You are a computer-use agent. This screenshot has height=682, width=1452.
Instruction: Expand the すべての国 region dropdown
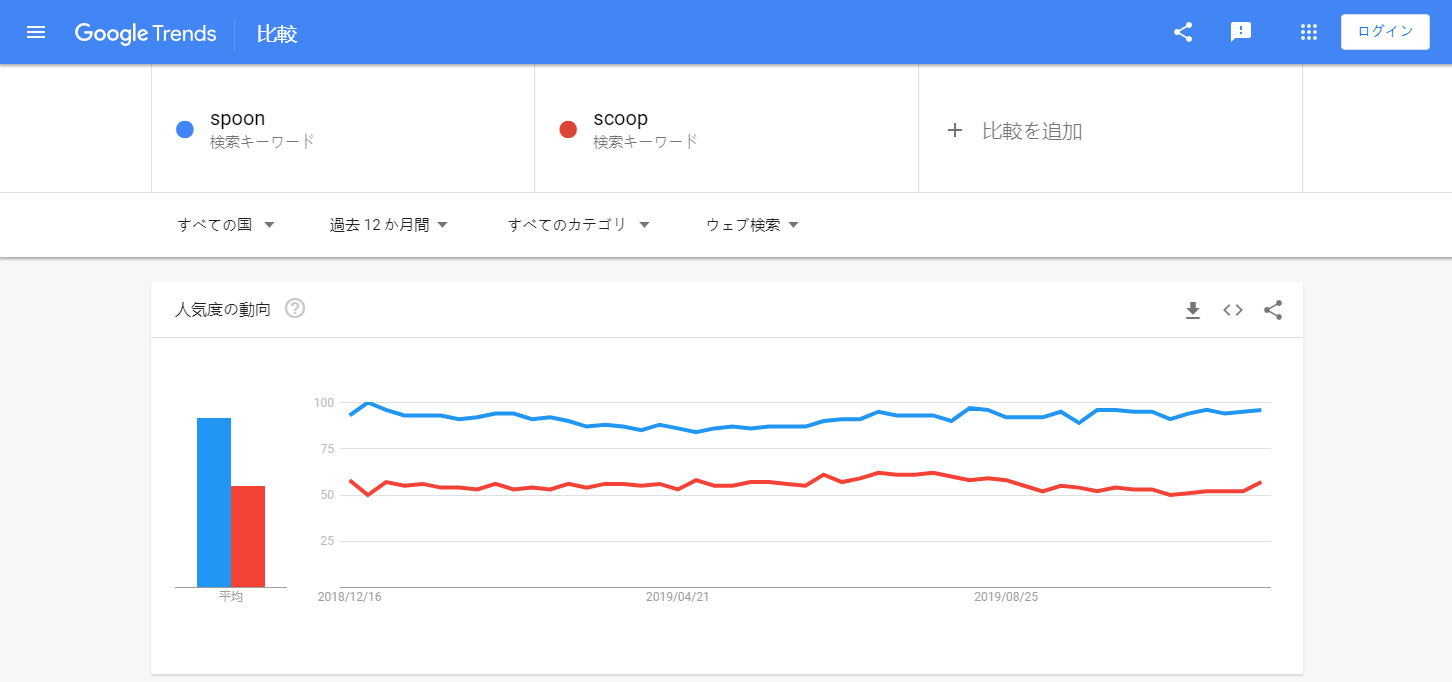(226, 225)
